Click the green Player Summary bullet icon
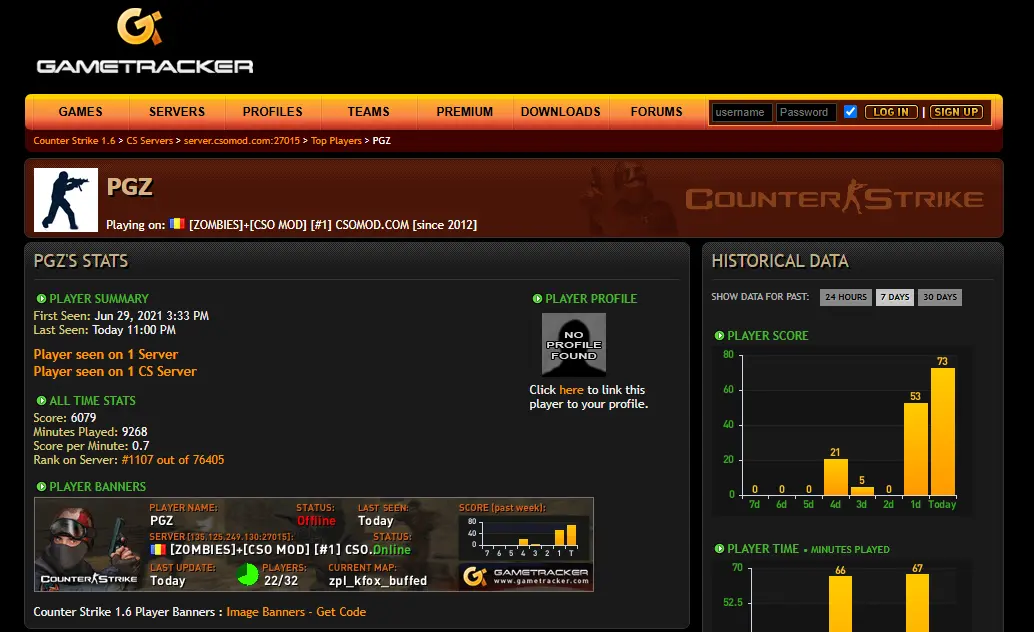This screenshot has width=1034, height=632. (41, 299)
